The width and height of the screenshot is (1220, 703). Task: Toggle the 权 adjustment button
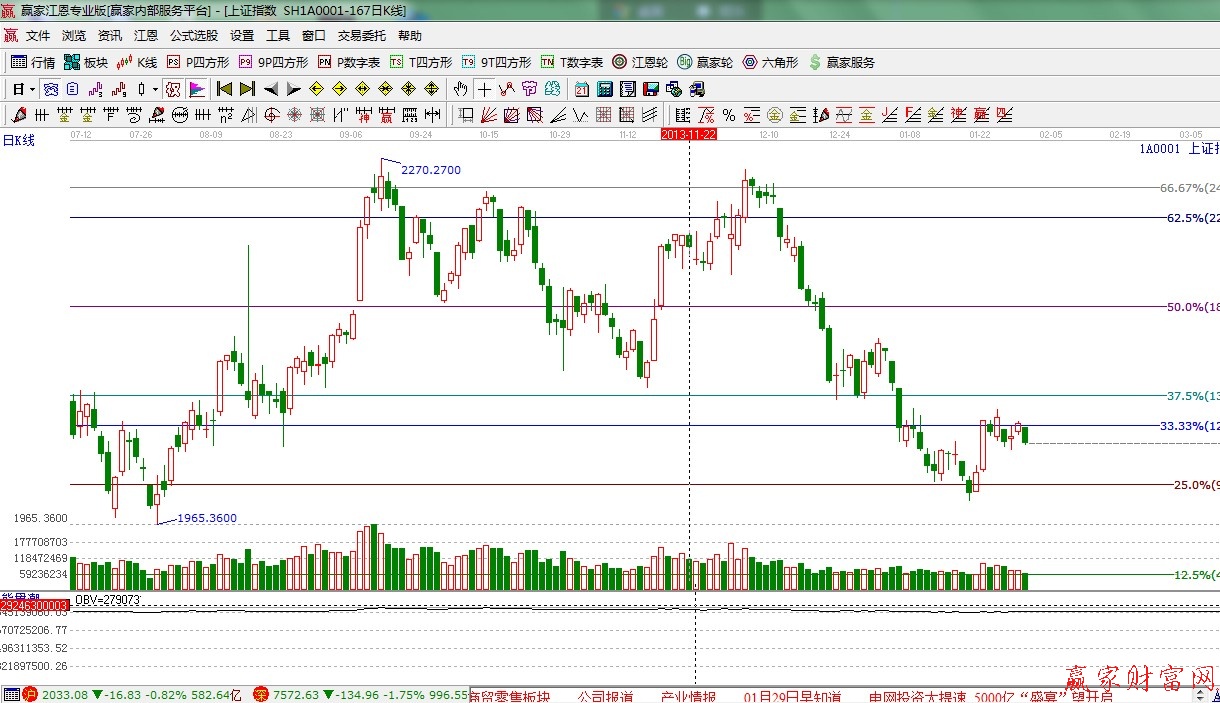coord(174,89)
